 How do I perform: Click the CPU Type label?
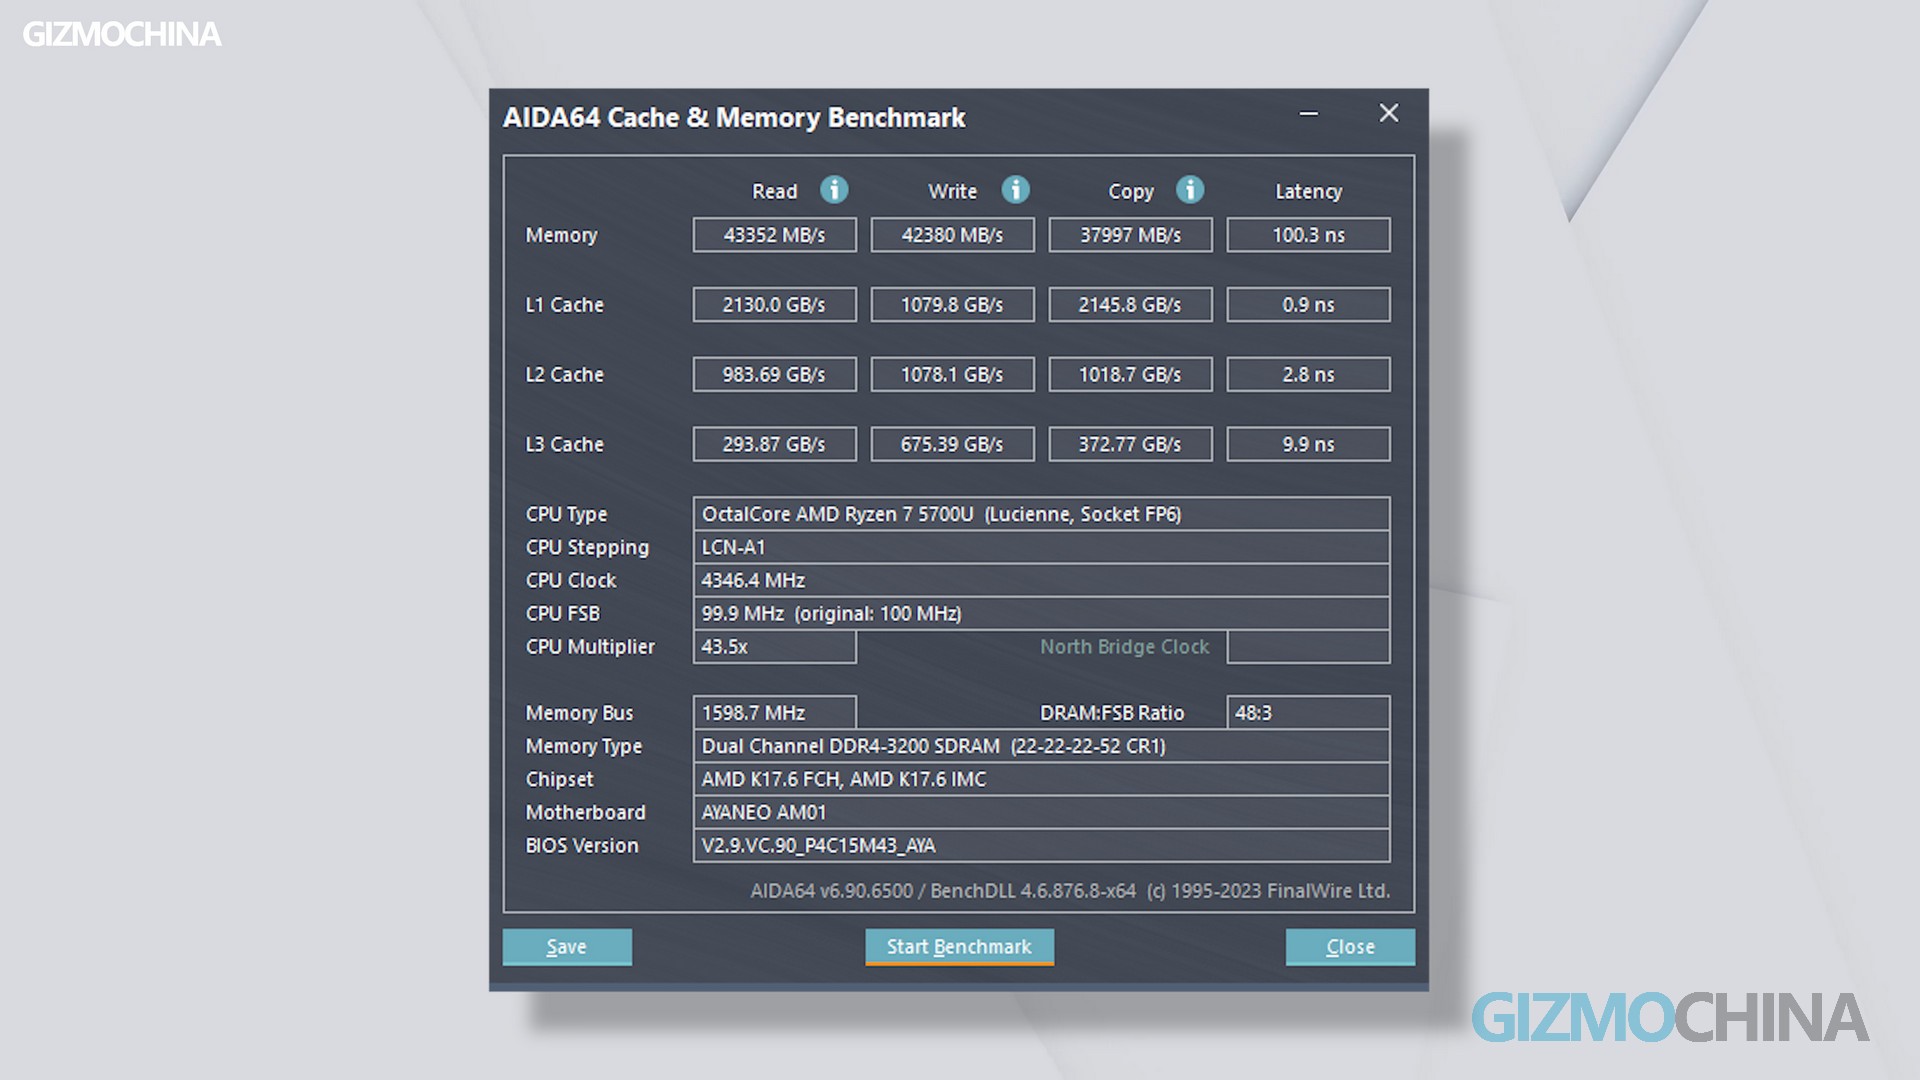click(x=566, y=514)
